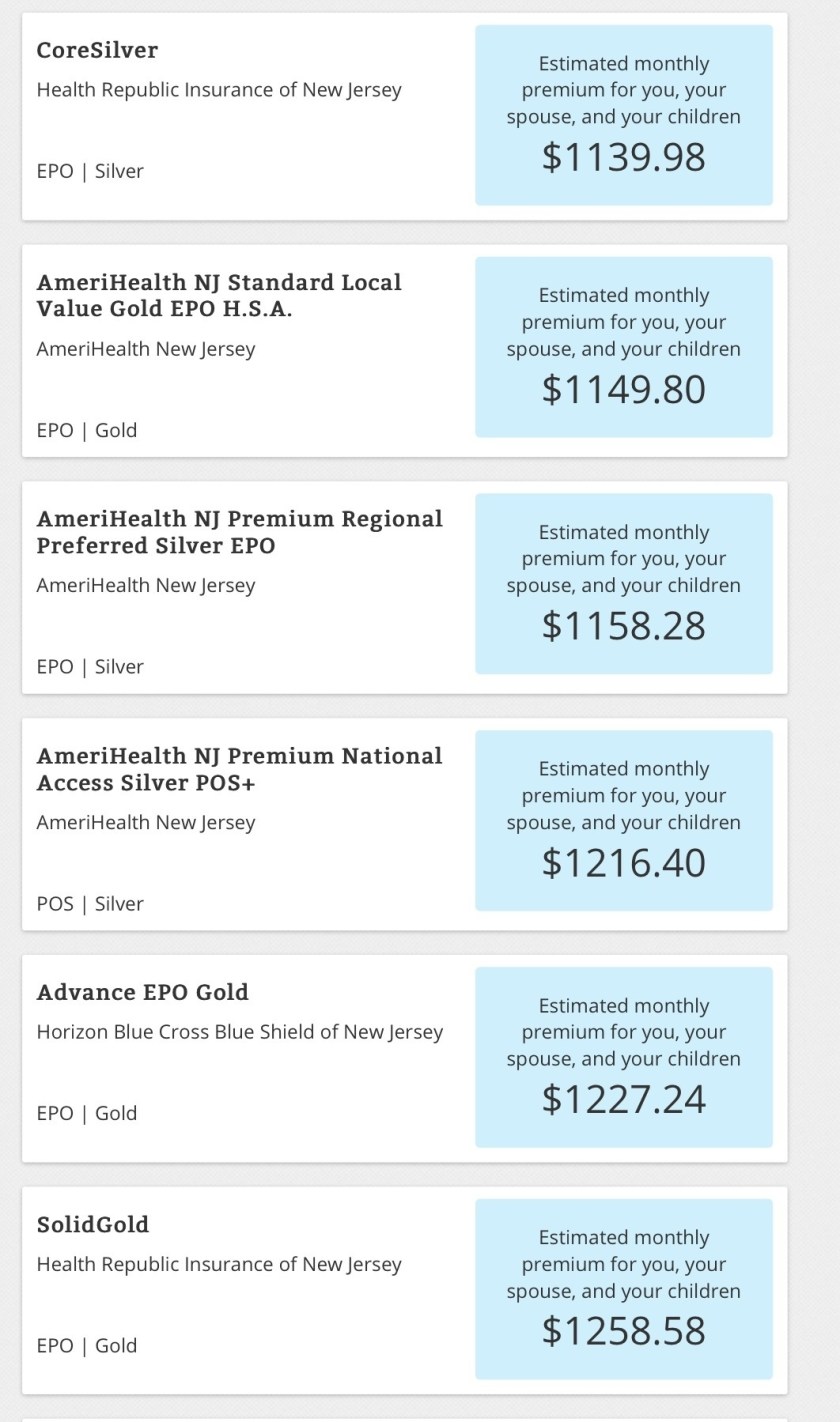Open the SolidGold plan title
This screenshot has height=1422, width=840.
pyautogui.click(x=93, y=1224)
